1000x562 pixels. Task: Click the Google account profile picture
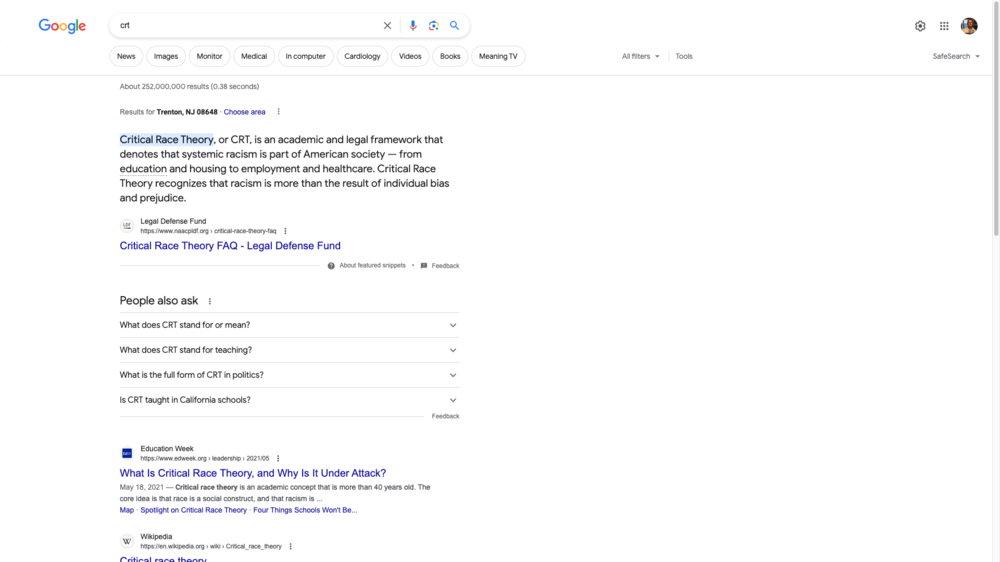point(969,26)
